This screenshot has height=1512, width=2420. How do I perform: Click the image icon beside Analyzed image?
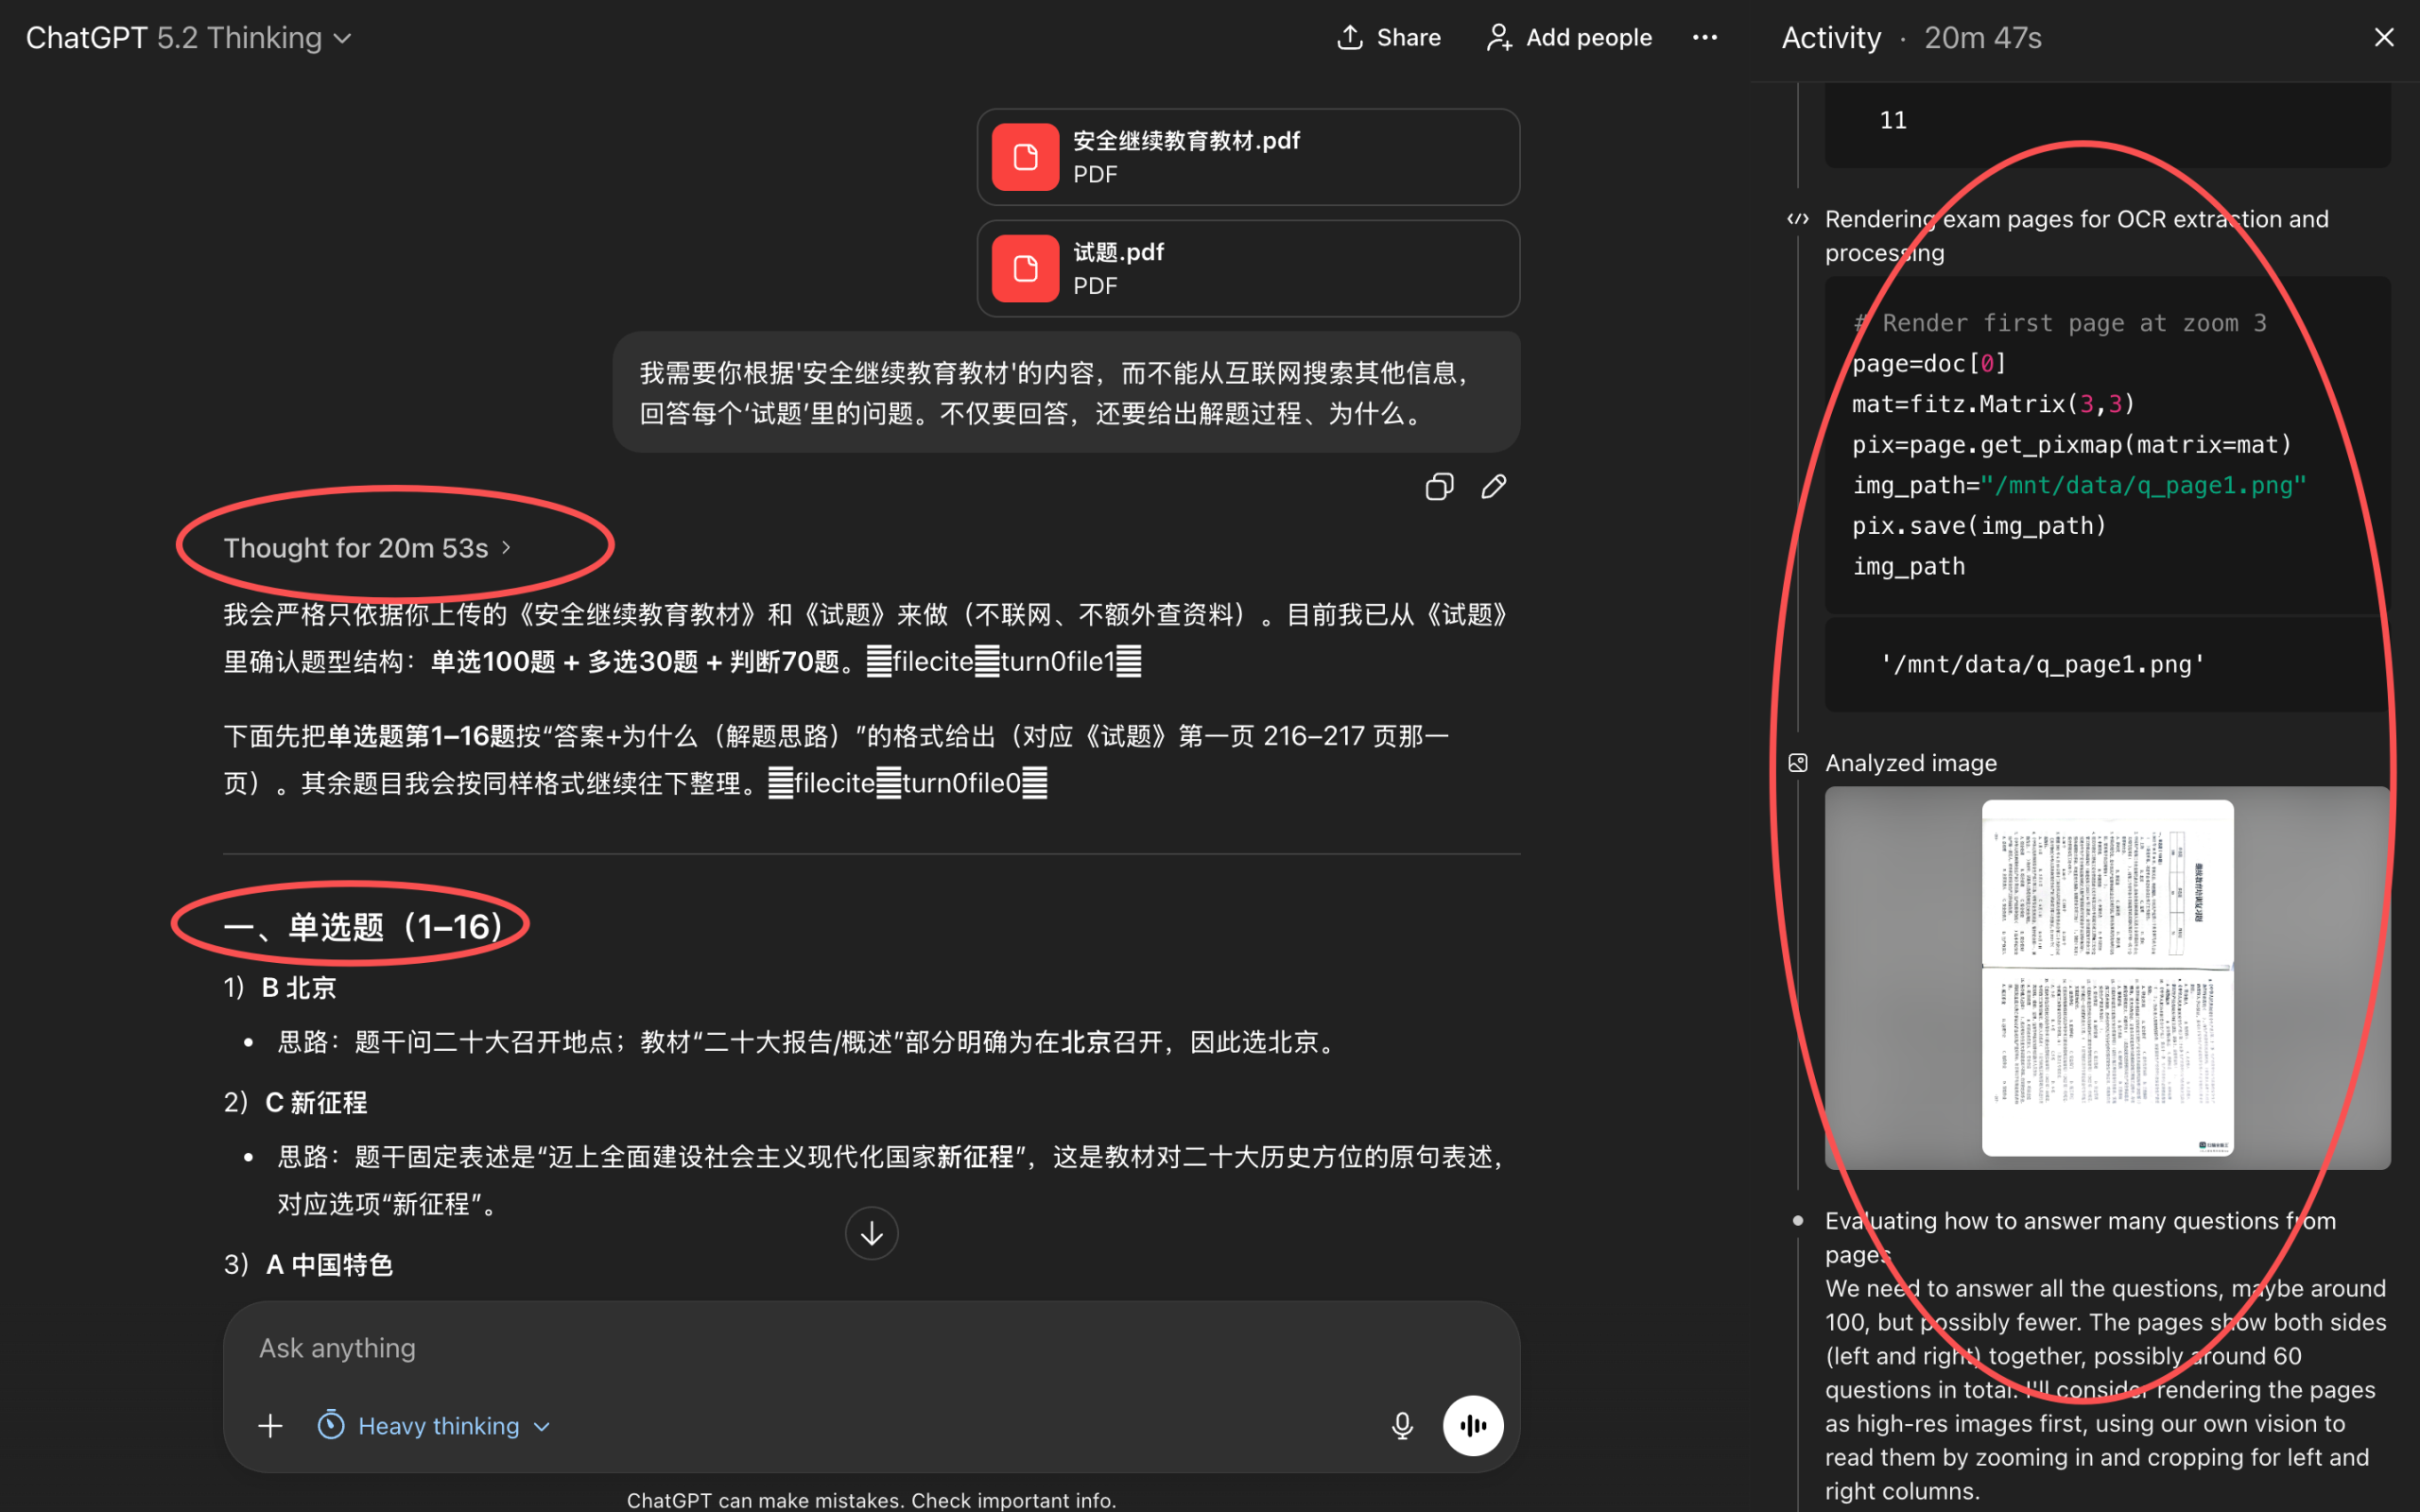[x=1797, y=762]
